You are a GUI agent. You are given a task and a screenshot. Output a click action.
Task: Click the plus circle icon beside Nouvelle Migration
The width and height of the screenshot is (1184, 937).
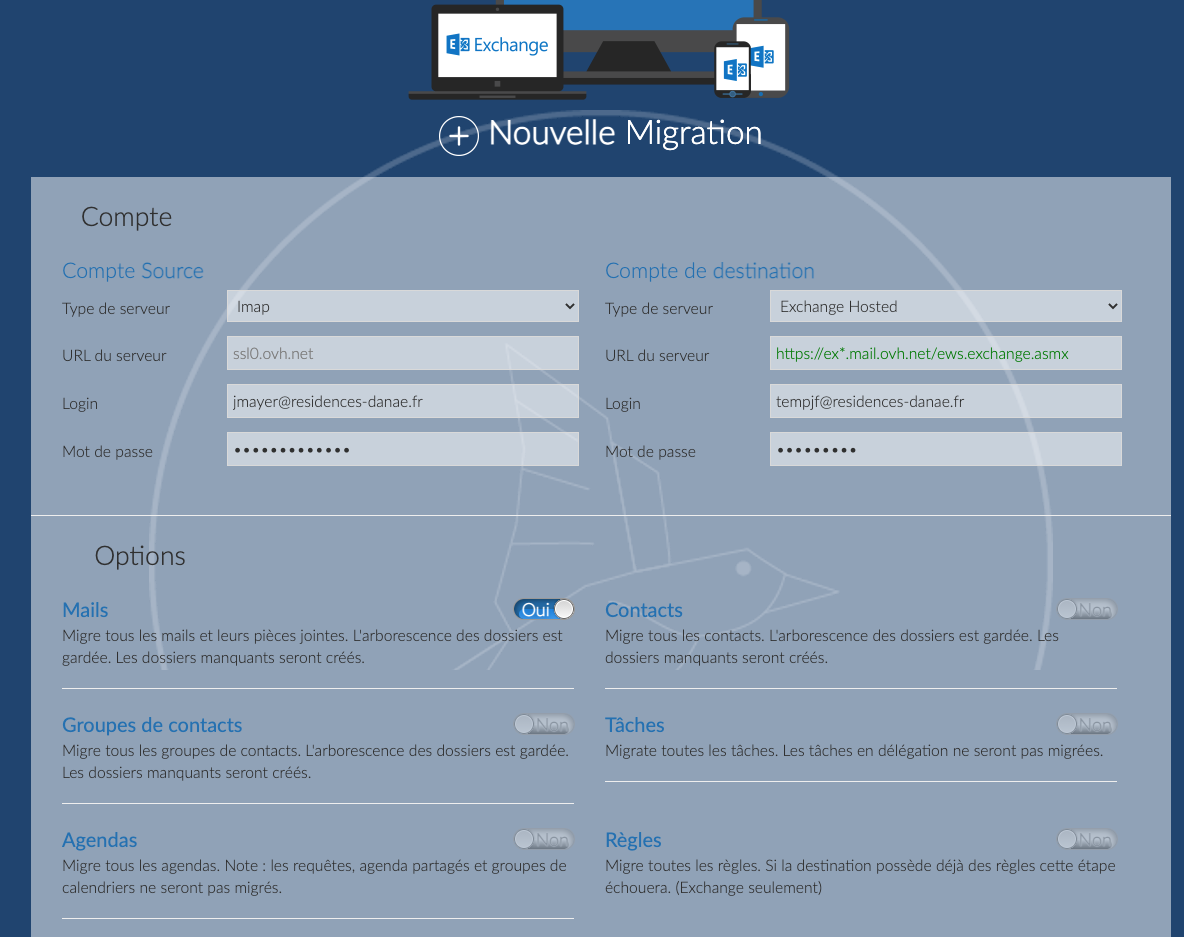459,135
